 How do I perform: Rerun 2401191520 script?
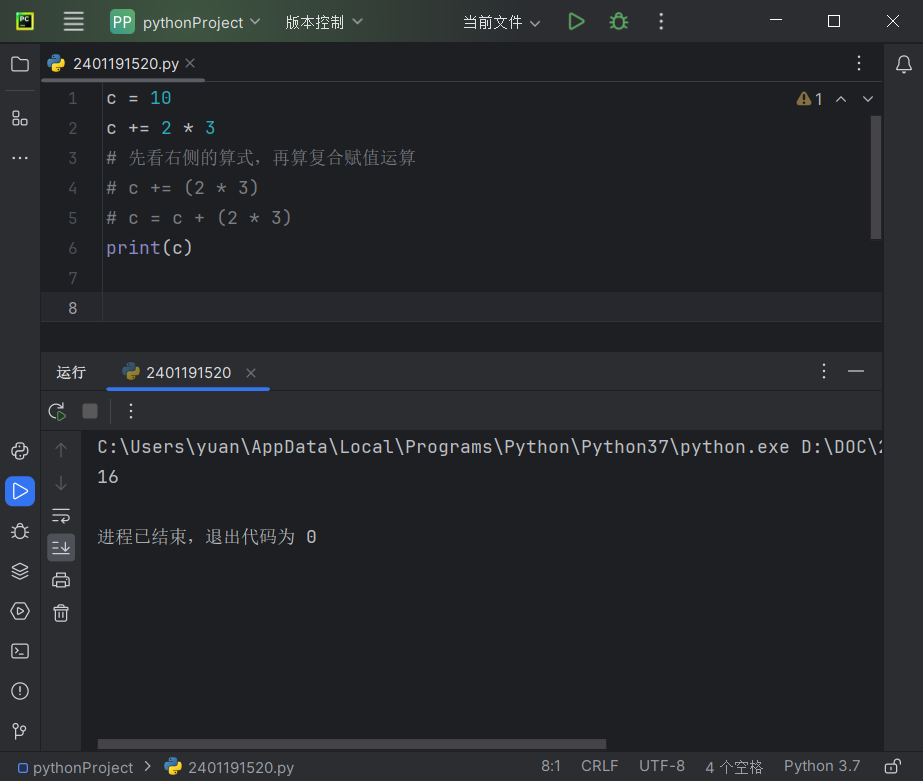tap(57, 411)
